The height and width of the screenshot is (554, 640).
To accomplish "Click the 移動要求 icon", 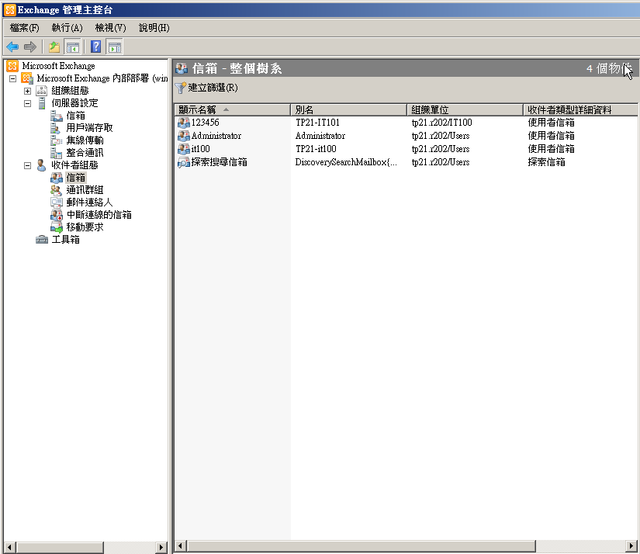I will [56, 227].
